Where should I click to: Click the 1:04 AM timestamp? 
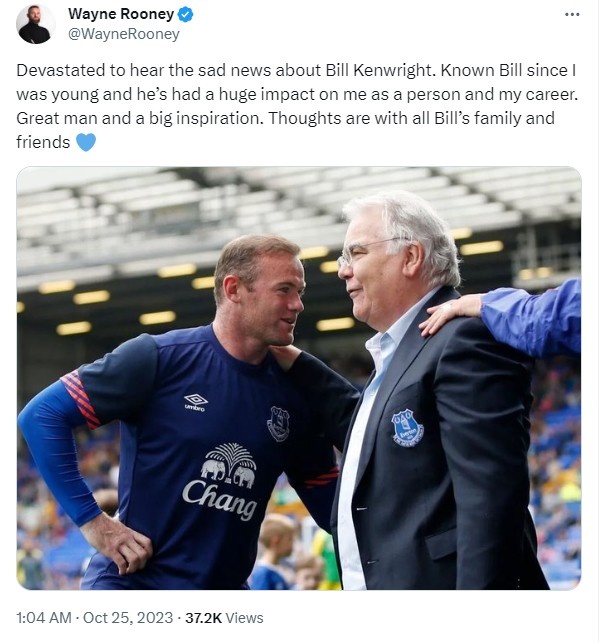point(44,617)
